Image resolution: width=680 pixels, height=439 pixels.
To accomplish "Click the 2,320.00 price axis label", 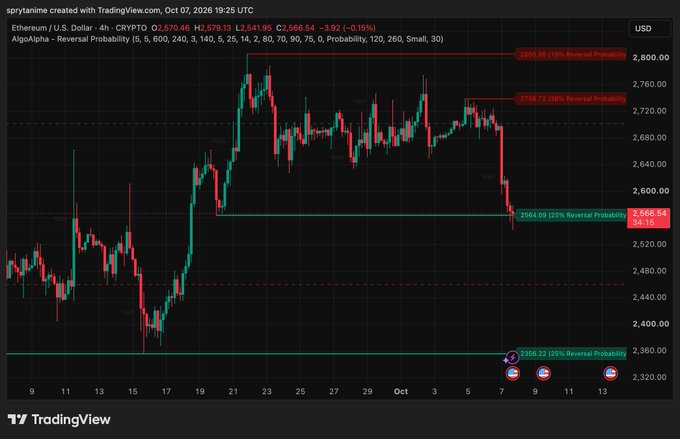I will pos(651,377).
